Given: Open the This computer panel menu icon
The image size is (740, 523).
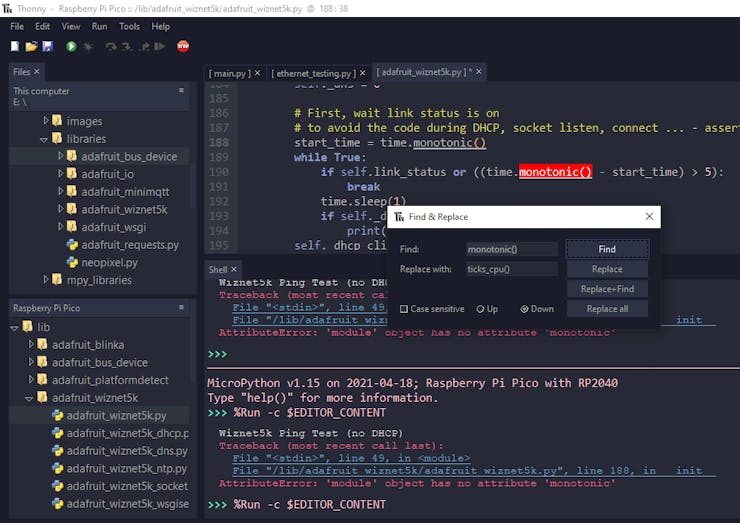Looking at the screenshot, I should 182,90.
